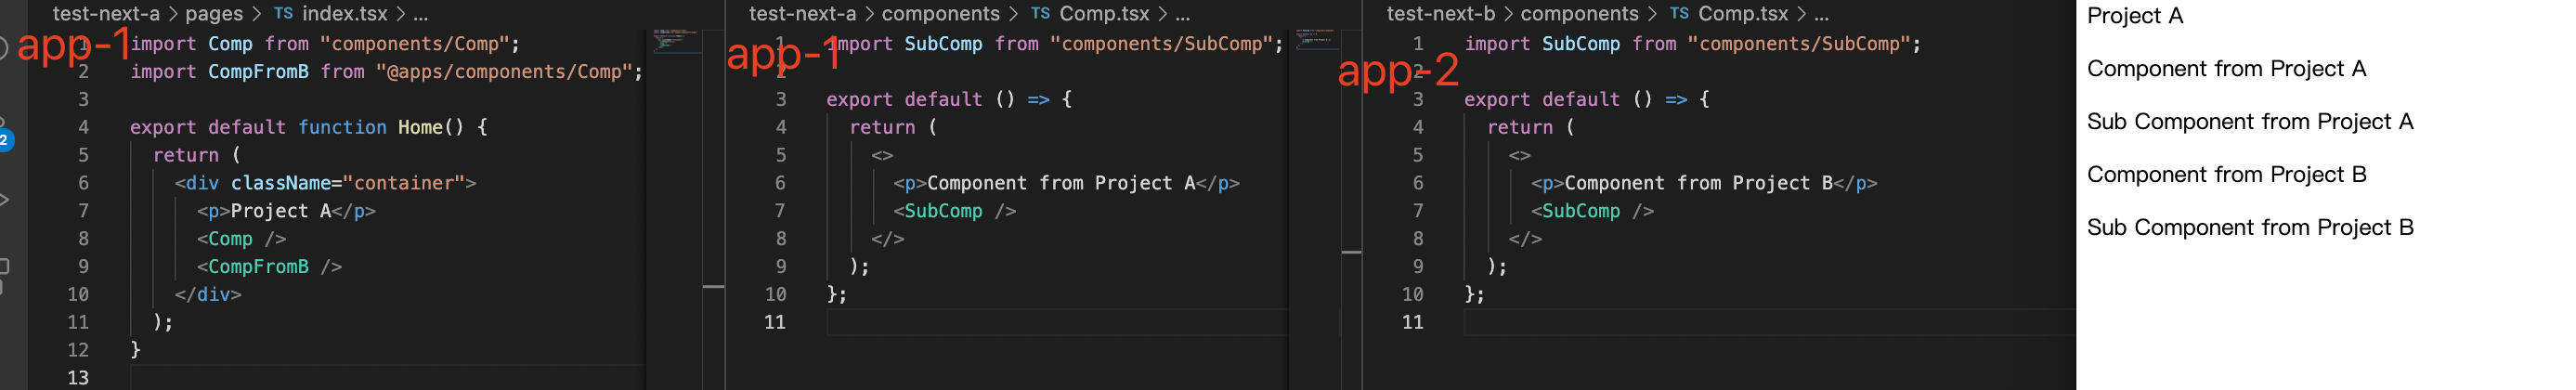Screen dimensions: 2576x390
Task: Click empty line 11 in the test-next-b Comp.tsx editor
Action: (x=1700, y=322)
